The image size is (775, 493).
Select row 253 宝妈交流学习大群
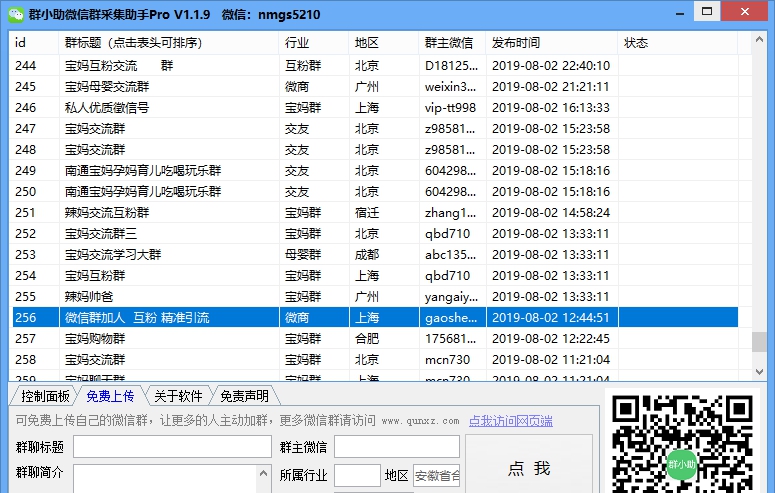pos(375,255)
